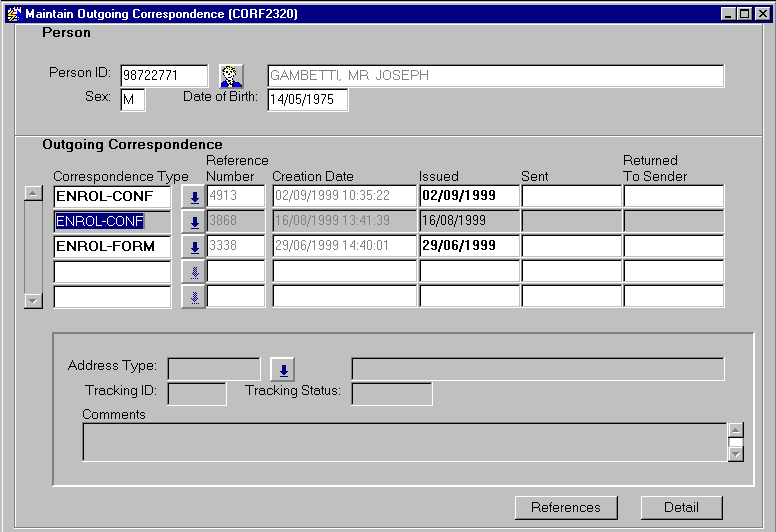The width and height of the screenshot is (776, 532).
Task: Click the person lookup icon beside Person ID
Action: coord(232,76)
